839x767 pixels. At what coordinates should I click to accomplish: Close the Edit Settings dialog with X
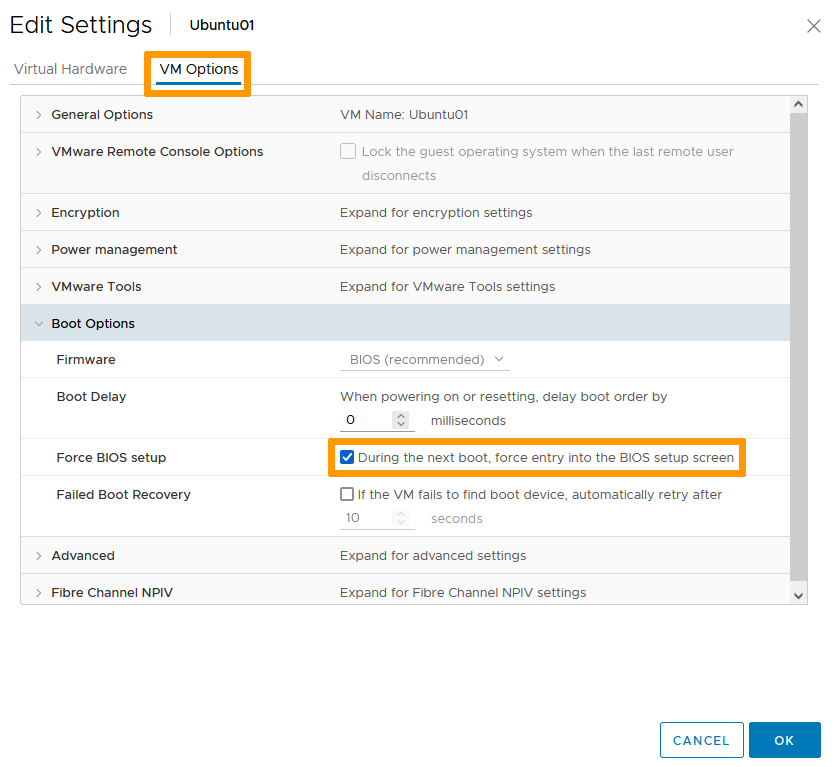point(813,26)
